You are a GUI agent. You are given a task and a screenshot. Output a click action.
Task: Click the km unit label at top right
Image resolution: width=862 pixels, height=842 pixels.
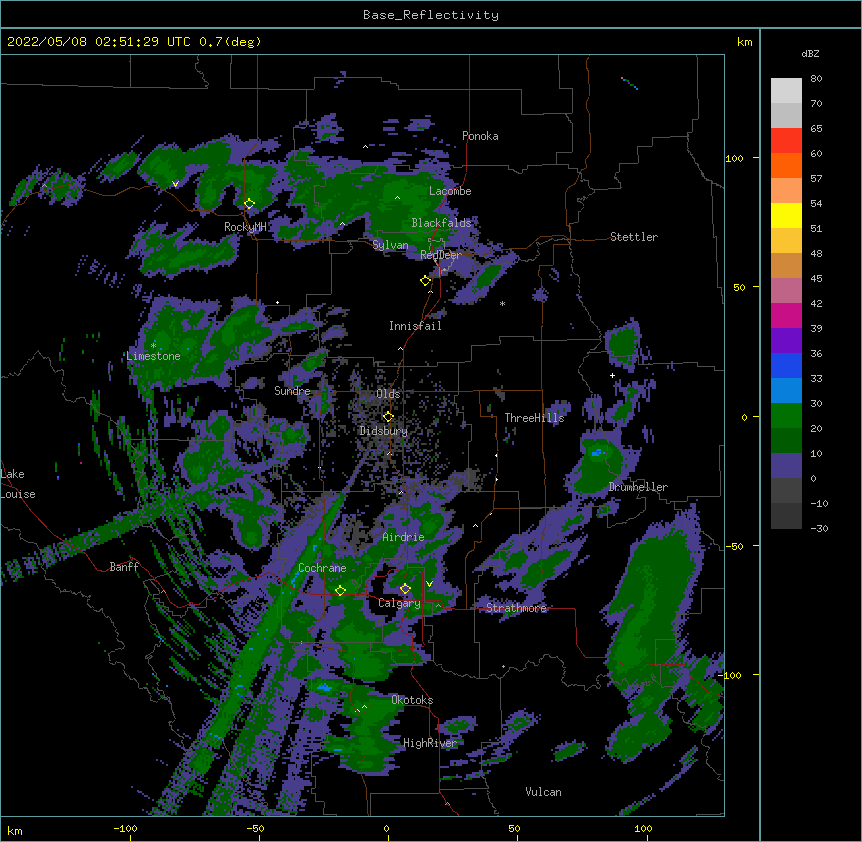744,42
